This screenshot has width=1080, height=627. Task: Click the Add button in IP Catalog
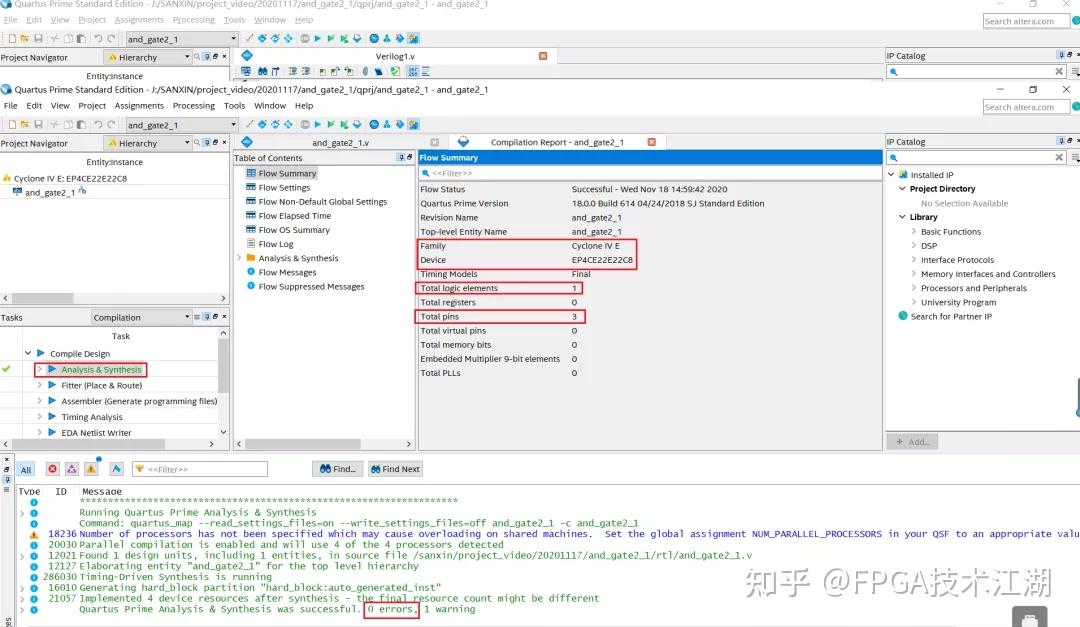pyautogui.click(x=911, y=441)
